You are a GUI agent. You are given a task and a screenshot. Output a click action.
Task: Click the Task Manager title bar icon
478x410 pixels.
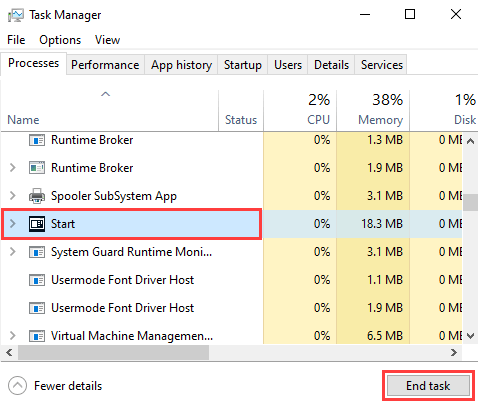coord(16,15)
